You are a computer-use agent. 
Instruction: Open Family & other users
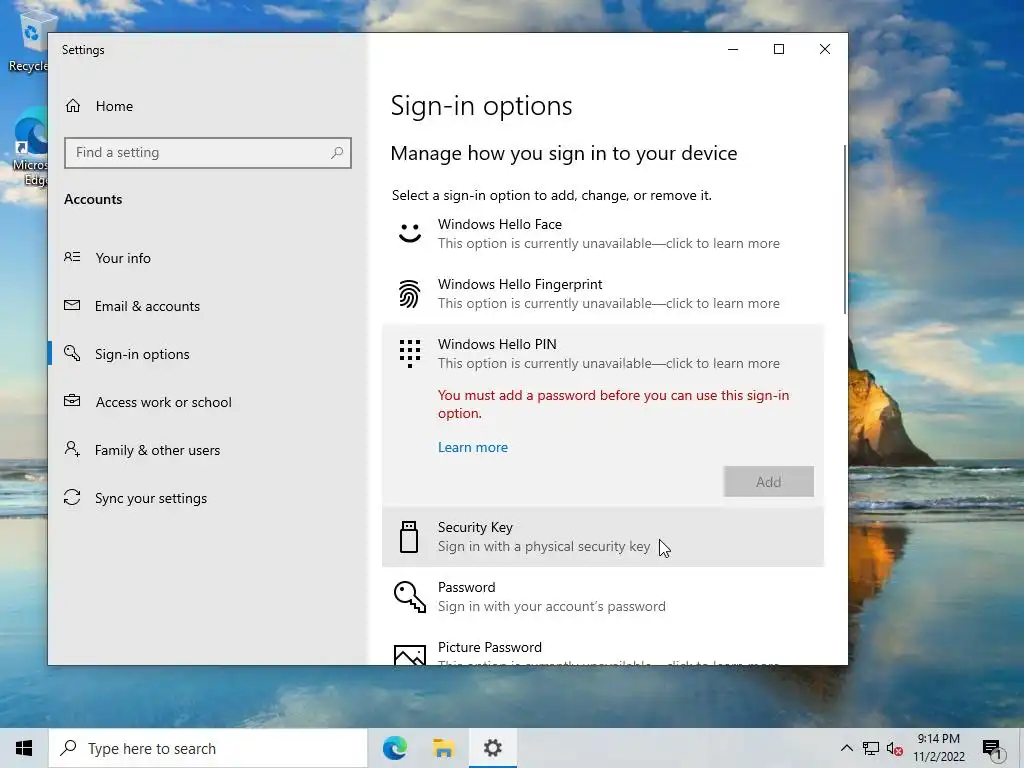[x=208, y=450]
